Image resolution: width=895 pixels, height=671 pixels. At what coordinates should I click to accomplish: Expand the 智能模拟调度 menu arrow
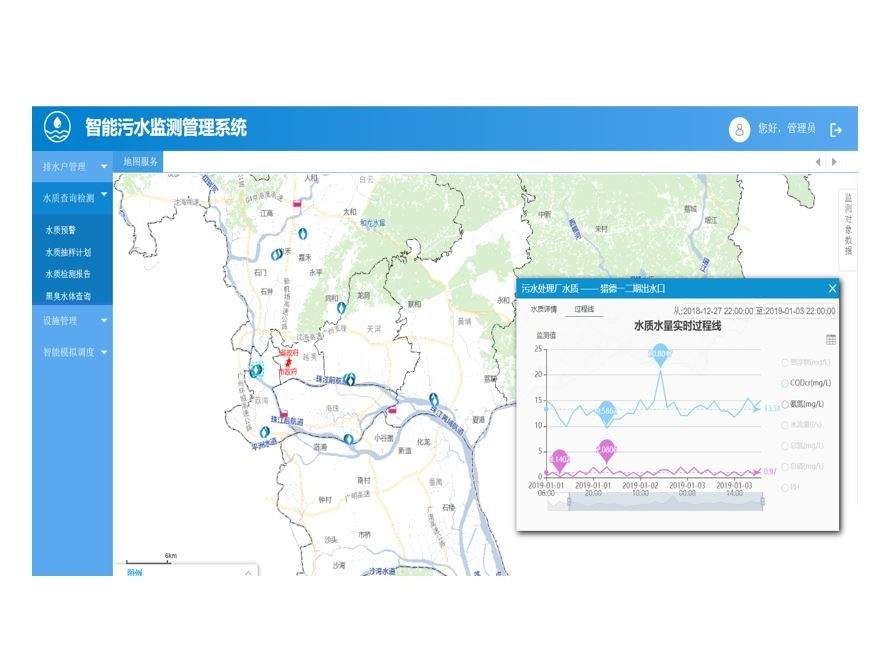tap(104, 352)
